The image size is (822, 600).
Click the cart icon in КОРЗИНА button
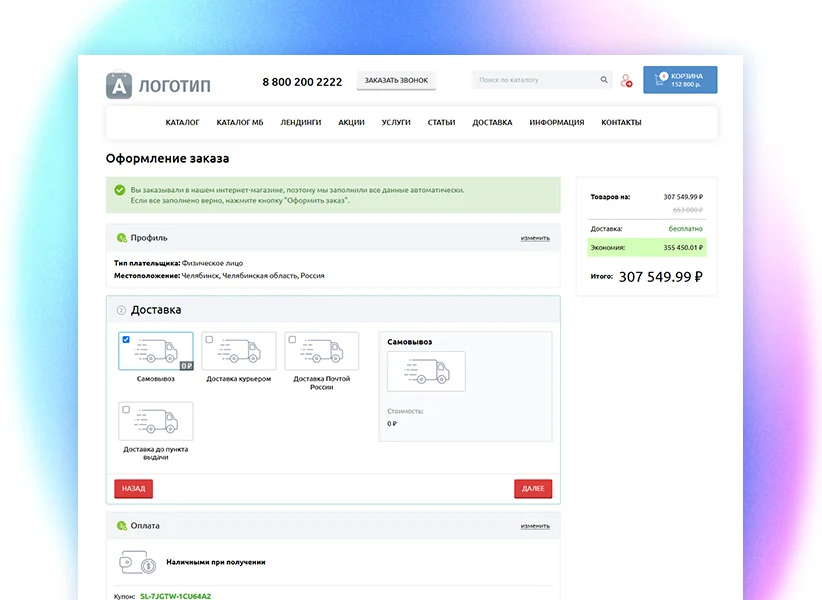click(x=660, y=80)
